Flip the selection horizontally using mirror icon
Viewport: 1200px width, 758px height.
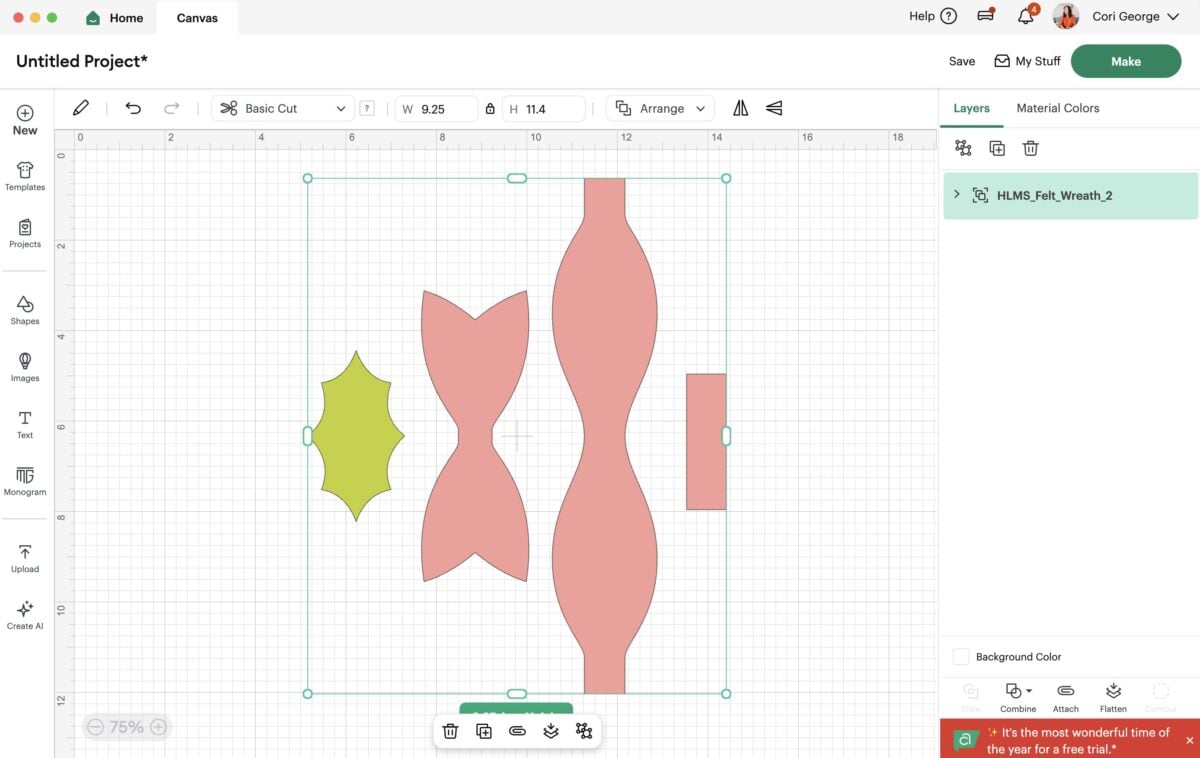[739, 108]
